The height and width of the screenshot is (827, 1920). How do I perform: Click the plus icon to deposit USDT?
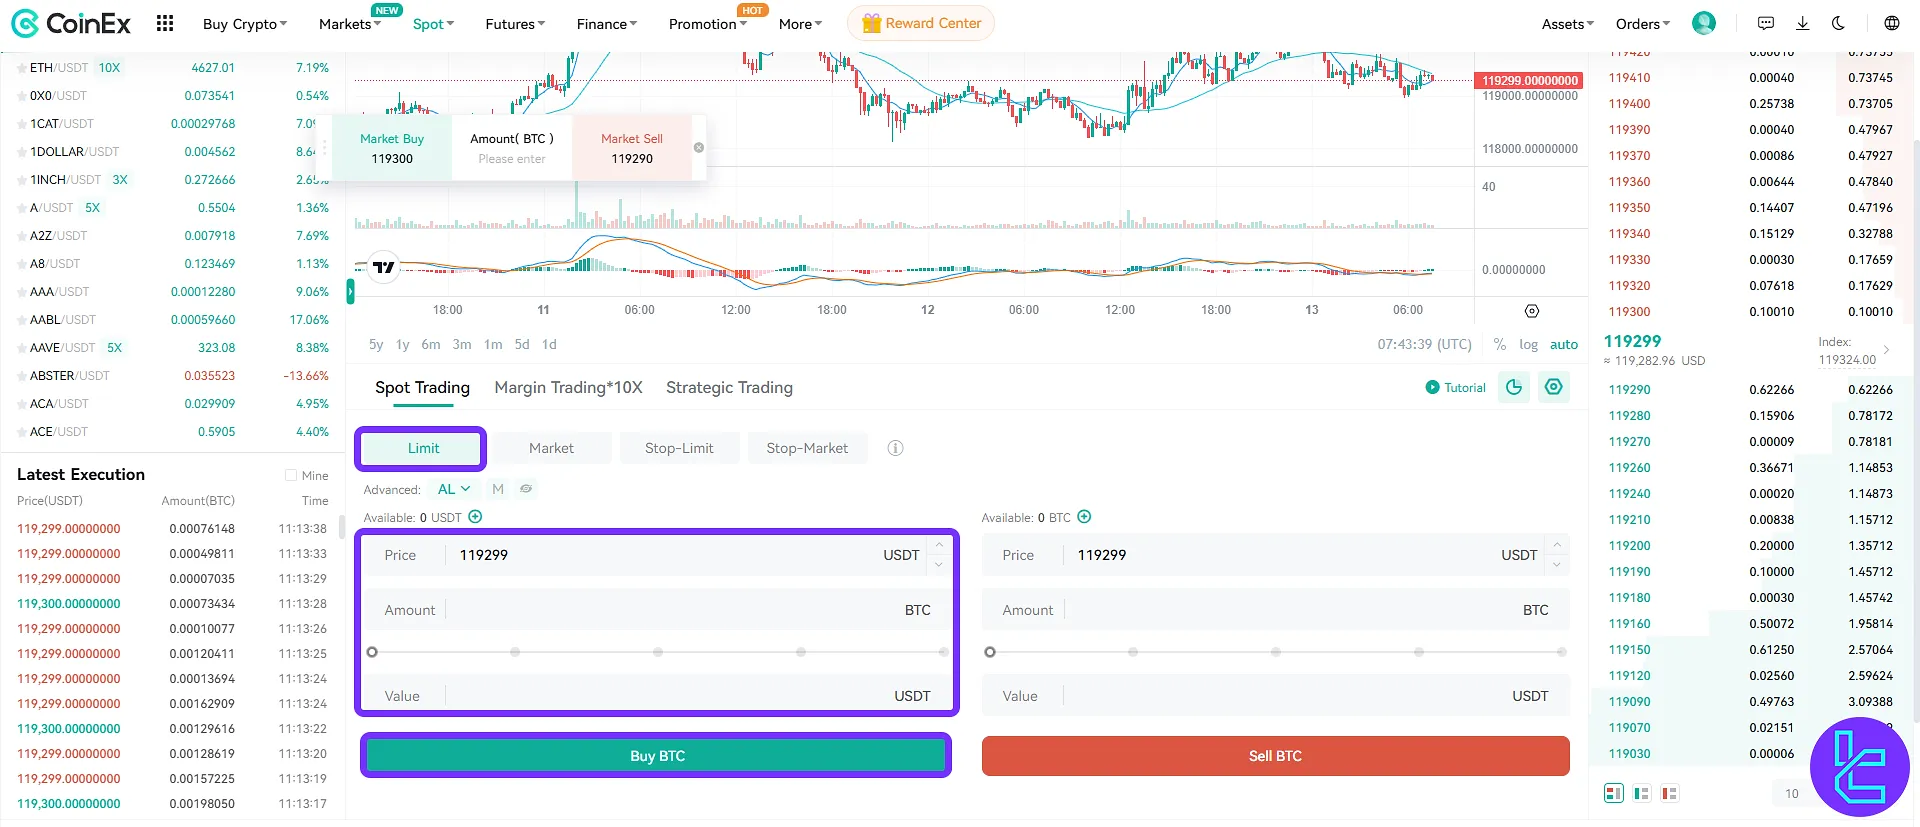476,517
